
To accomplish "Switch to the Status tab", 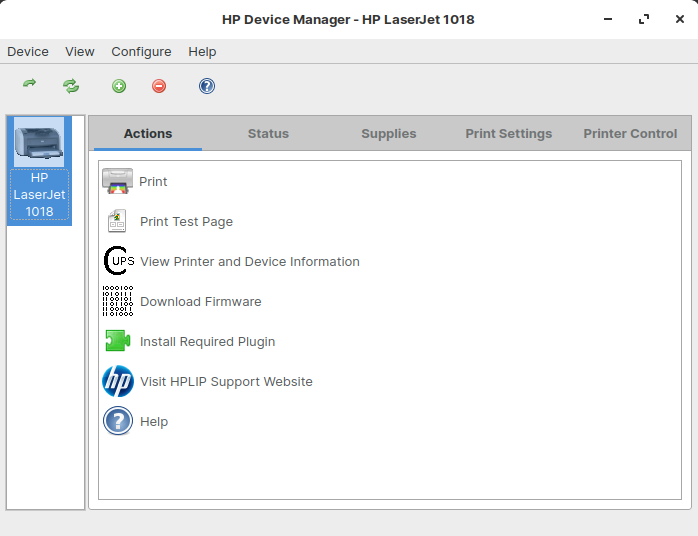I will click(x=268, y=133).
